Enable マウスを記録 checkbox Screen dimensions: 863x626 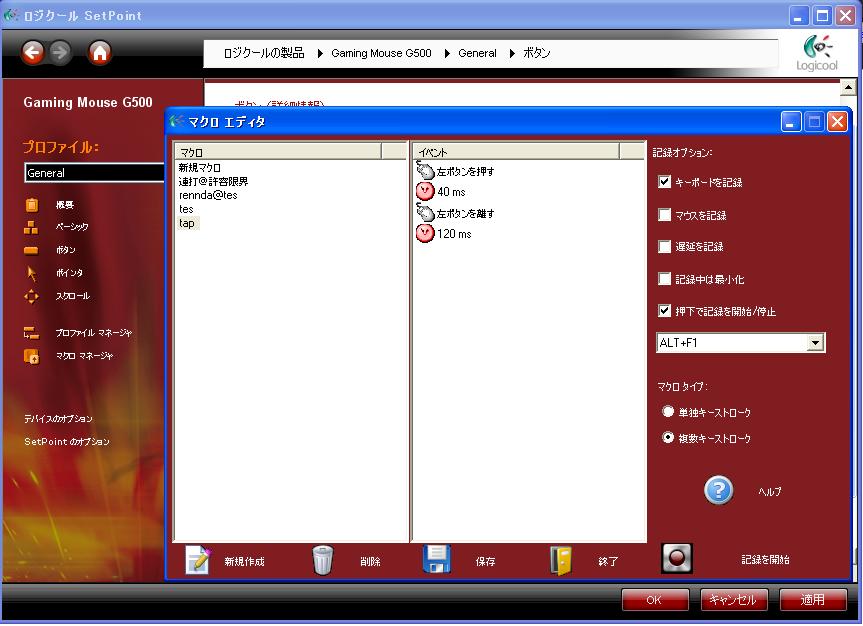(x=664, y=215)
